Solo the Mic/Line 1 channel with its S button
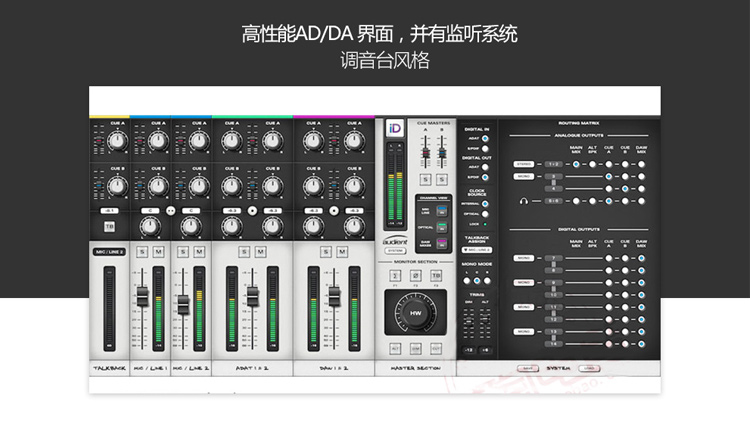 (x=142, y=252)
